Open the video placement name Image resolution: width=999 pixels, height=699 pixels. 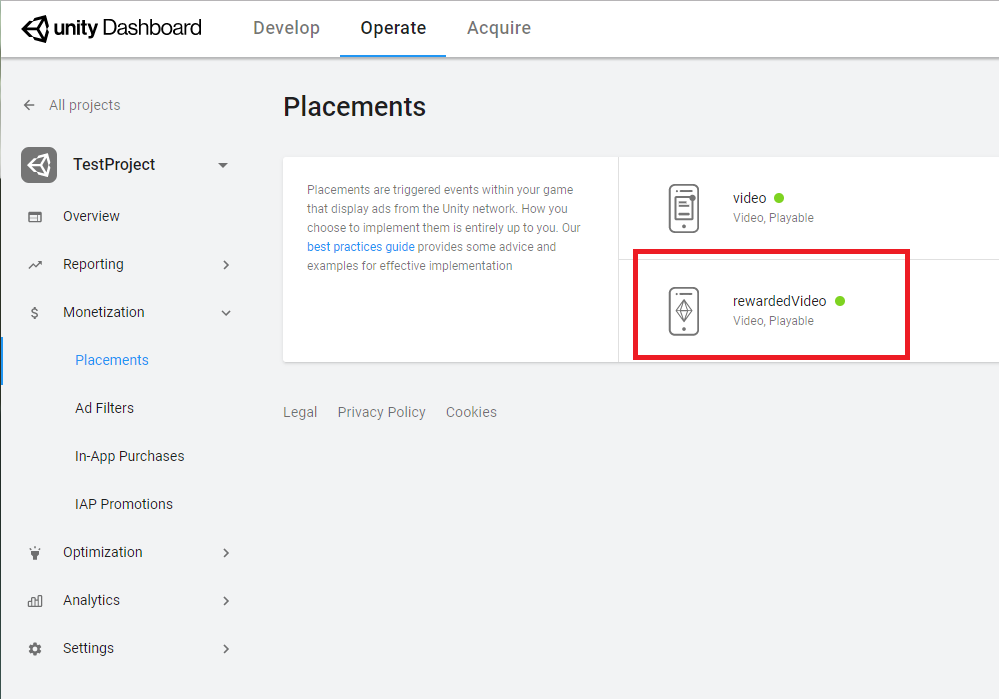749,198
